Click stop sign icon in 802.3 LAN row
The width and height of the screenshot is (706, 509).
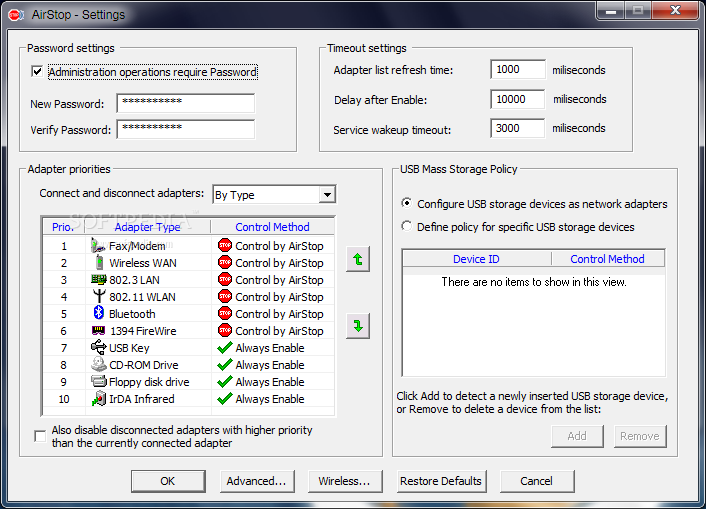click(x=225, y=280)
